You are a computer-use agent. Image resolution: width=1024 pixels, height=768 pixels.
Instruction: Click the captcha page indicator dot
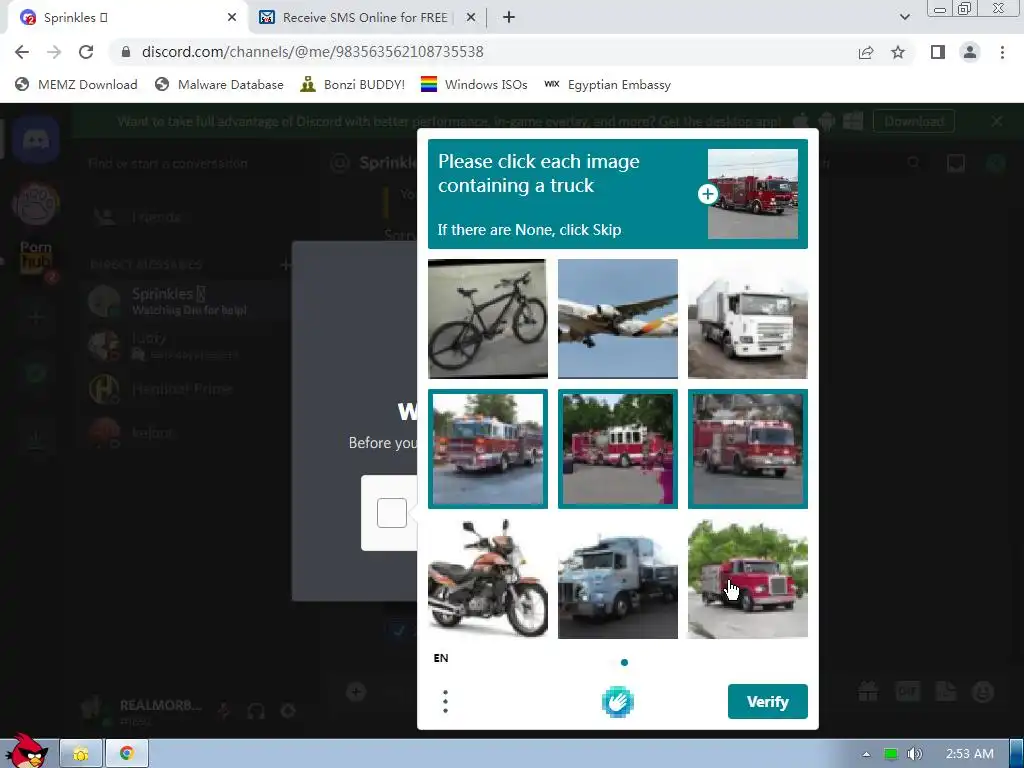pyautogui.click(x=624, y=662)
